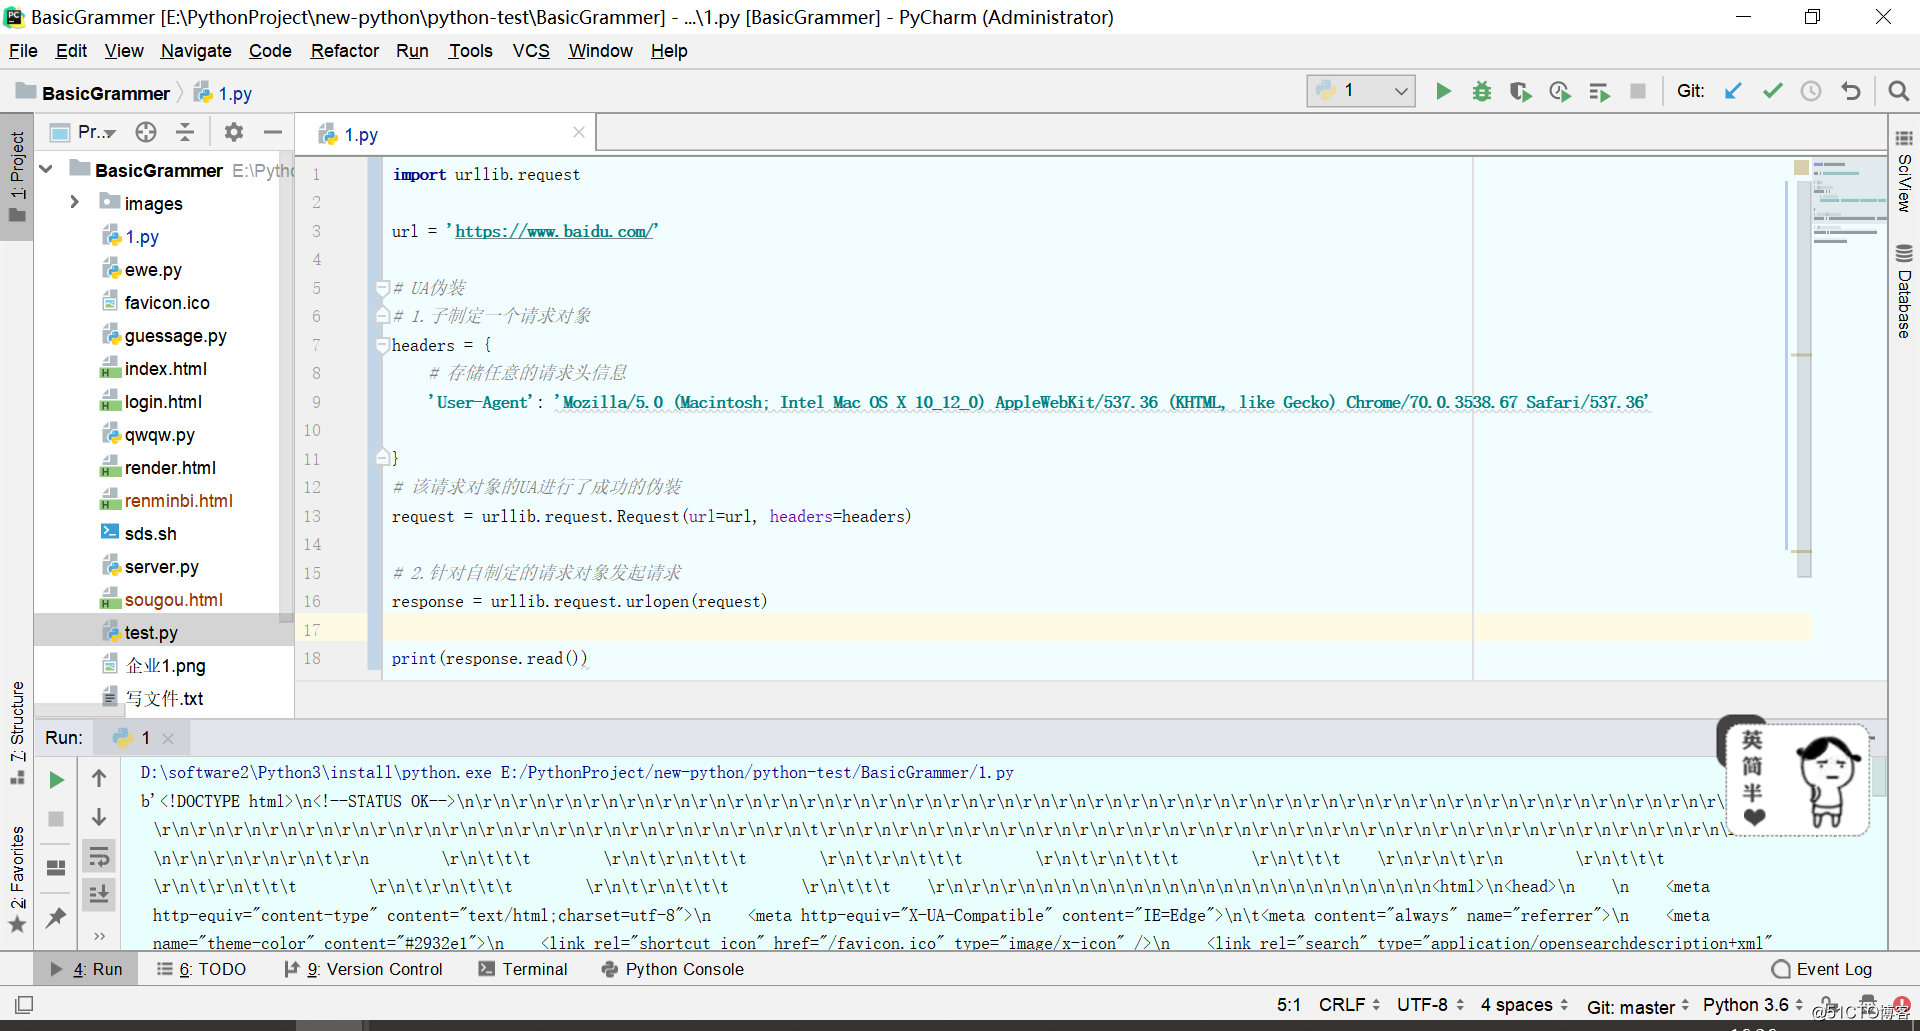The image size is (1920, 1031).
Task: Revert changes with the rollback icon
Action: pyautogui.click(x=1851, y=92)
